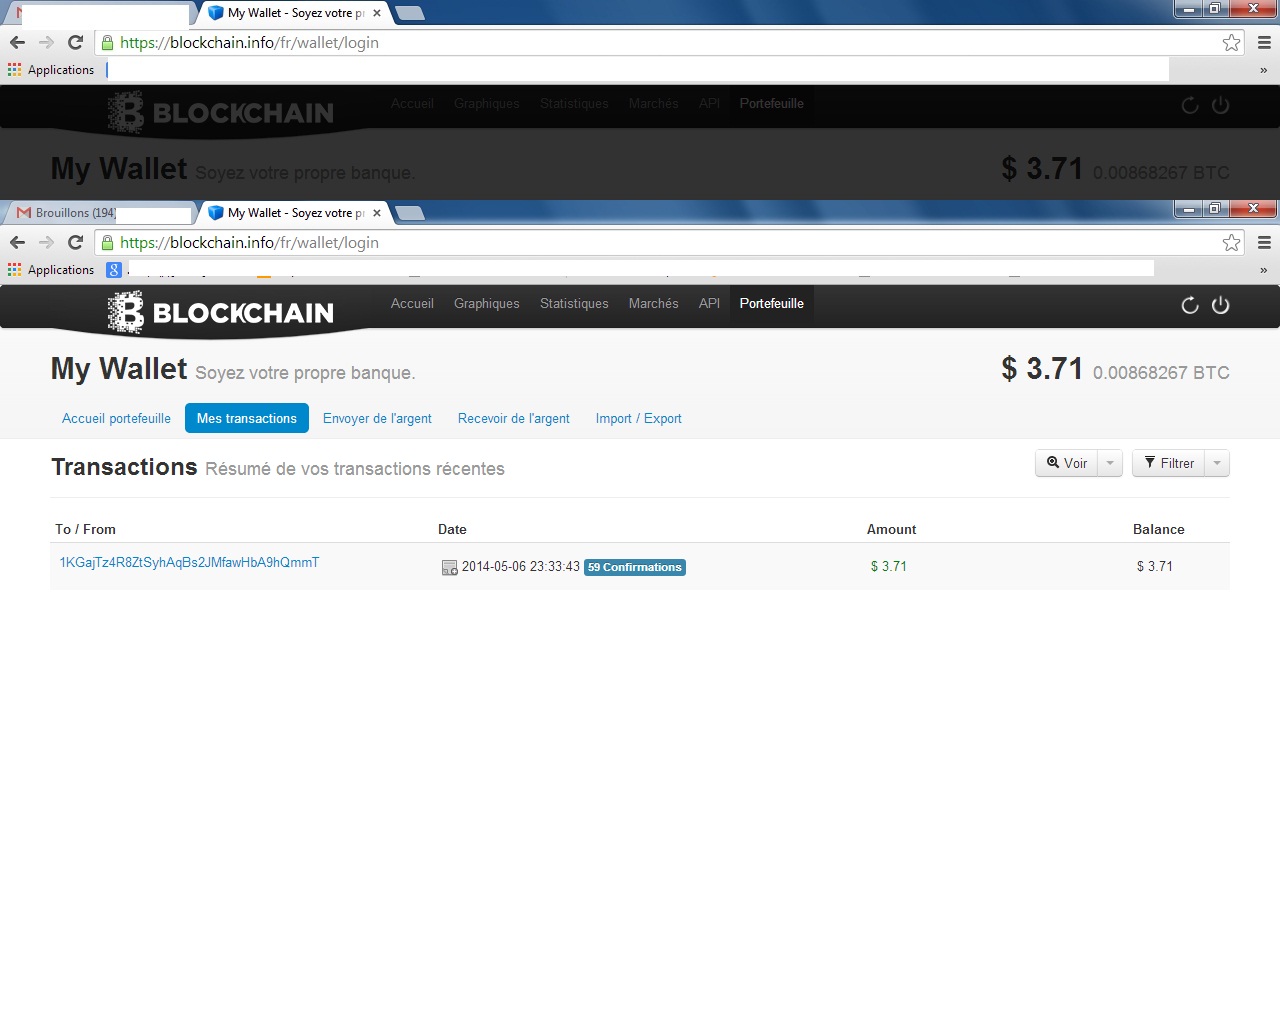
Task: Click green $ 3.71 transaction amount
Action: pyautogui.click(x=889, y=566)
